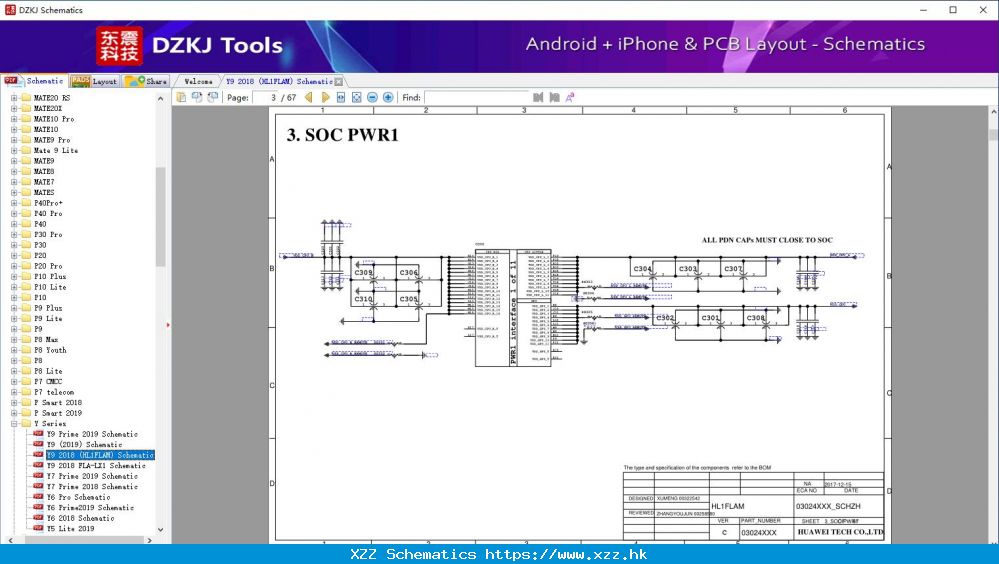Click the fit width icon
This screenshot has width=999, height=564.
click(x=341, y=98)
